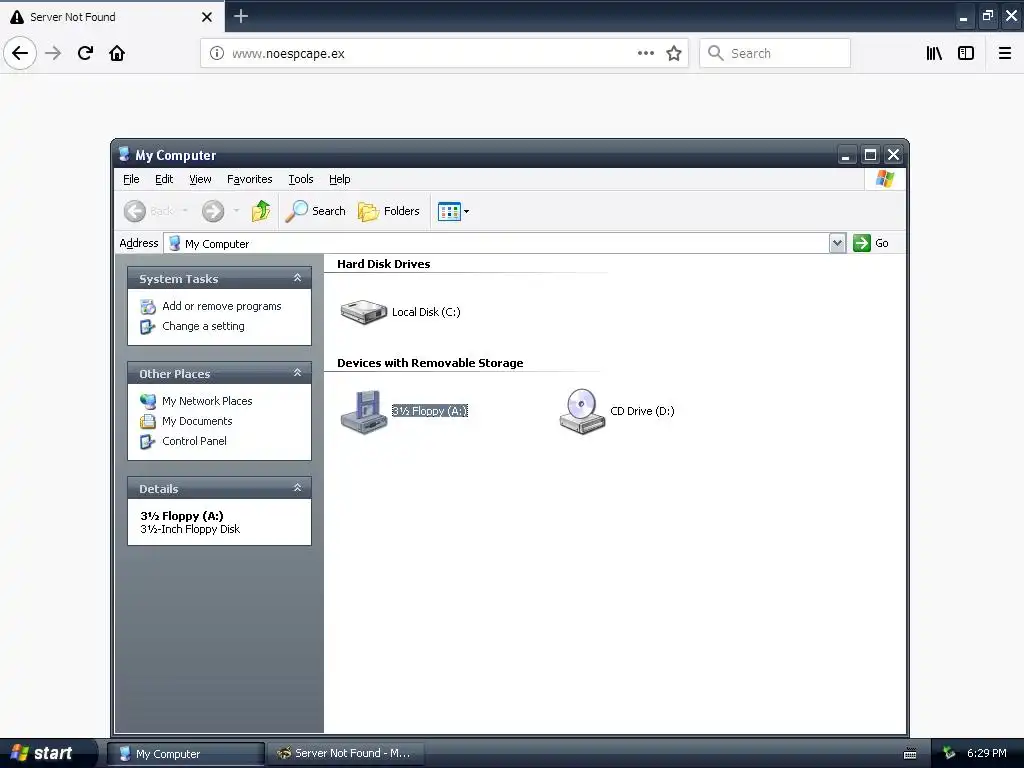Open My Documents link
Image resolution: width=1024 pixels, height=768 pixels.
tap(197, 421)
